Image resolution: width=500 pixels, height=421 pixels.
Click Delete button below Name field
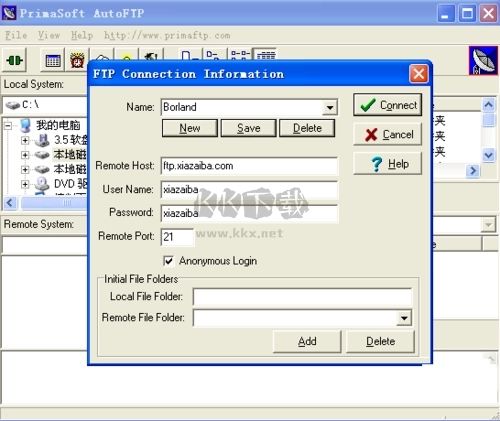tap(307, 128)
